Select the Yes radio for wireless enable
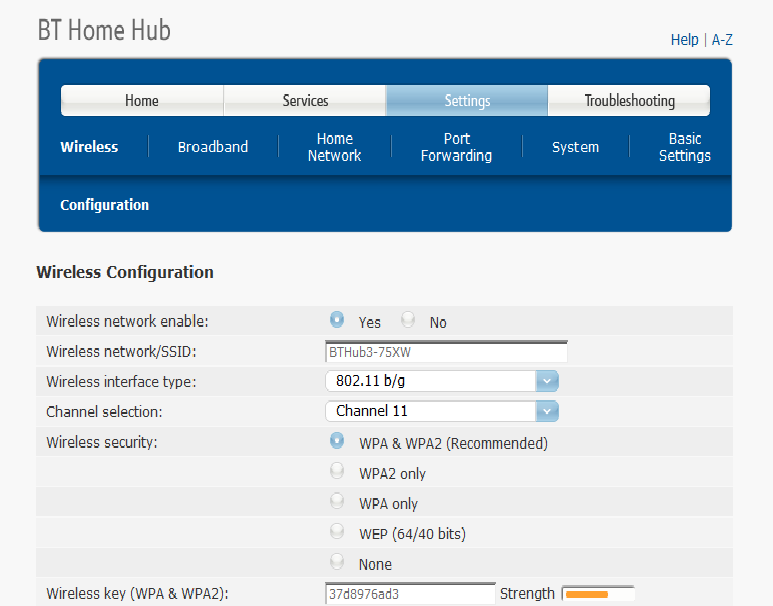Viewport: 773px width, 606px height. point(337,320)
